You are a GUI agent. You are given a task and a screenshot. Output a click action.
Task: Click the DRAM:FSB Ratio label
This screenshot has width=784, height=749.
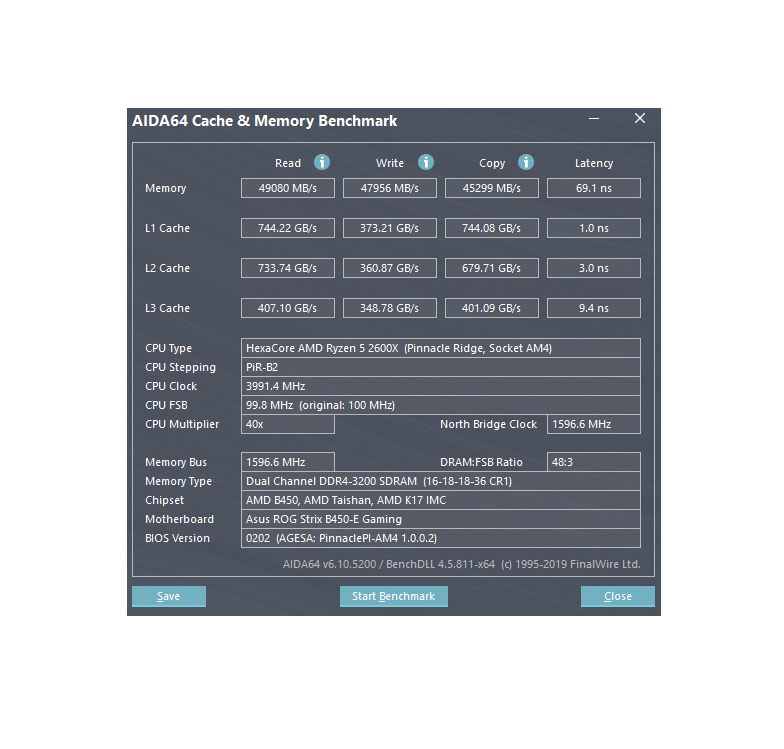(x=481, y=462)
